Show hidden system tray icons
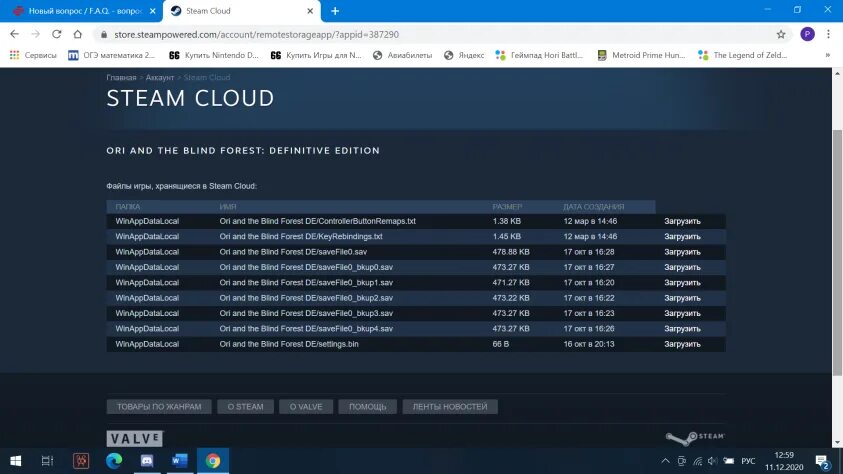This screenshot has width=843, height=474. coord(666,461)
